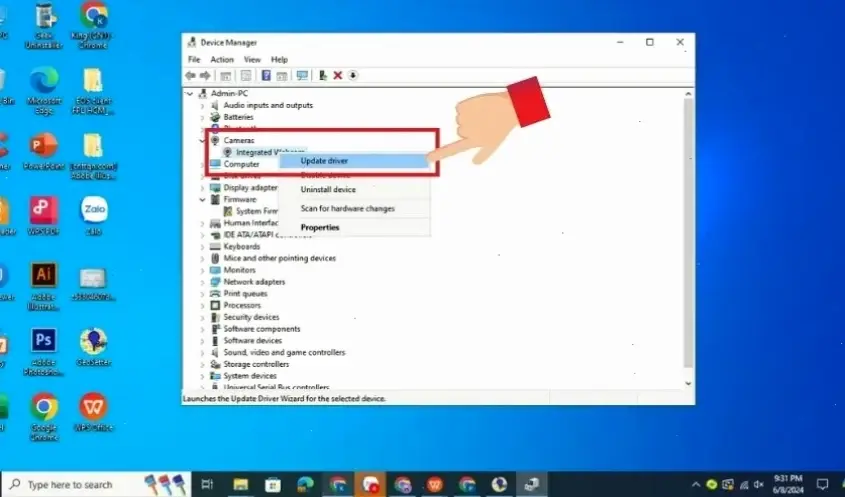Click the volume icon in system tray
Viewport: 845px width, 497px height.
[x=759, y=484]
